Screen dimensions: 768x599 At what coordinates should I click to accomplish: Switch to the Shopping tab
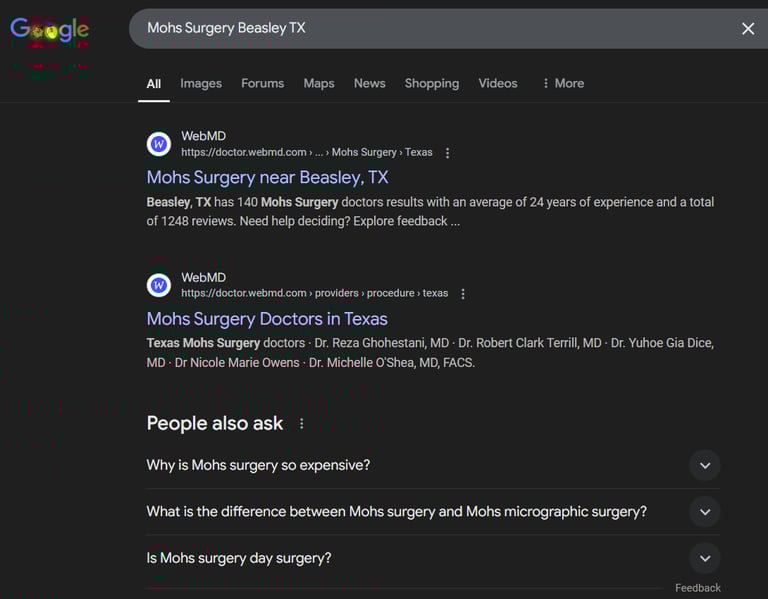point(432,84)
